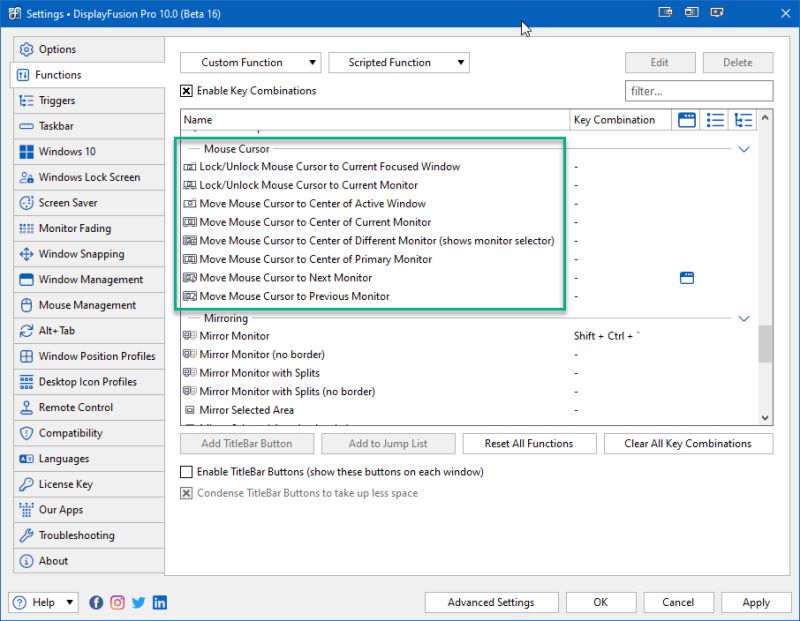Click into the filter text field
Viewport: 800px width, 621px height.
(x=698, y=91)
